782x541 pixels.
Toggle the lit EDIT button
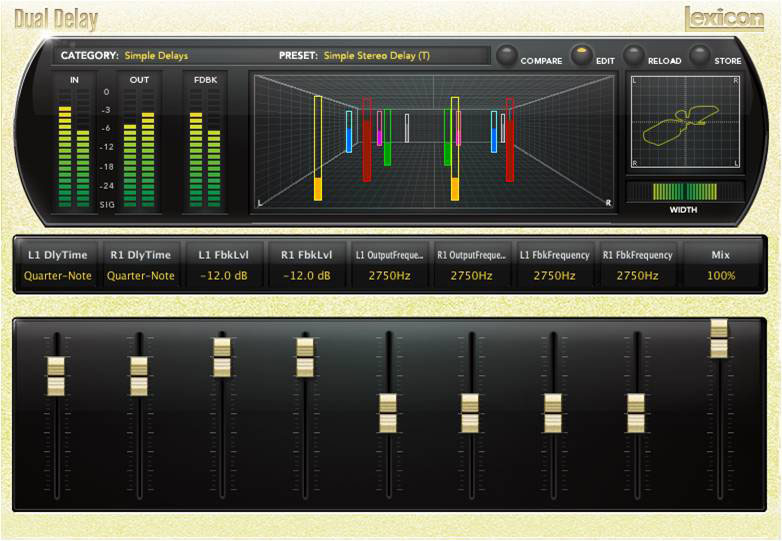click(x=581, y=54)
